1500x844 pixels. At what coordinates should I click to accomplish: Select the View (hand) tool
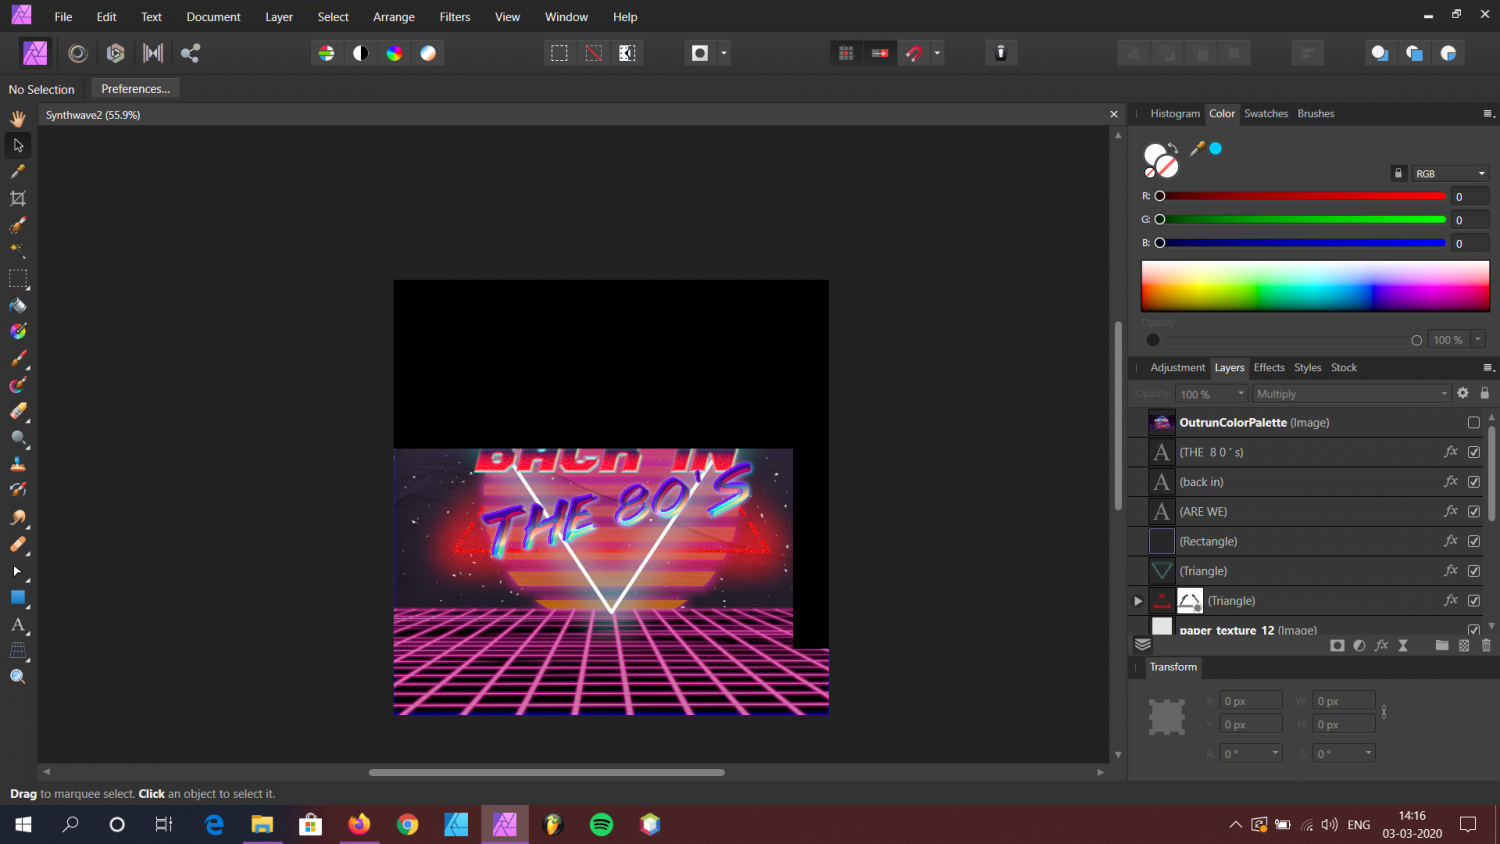click(x=17, y=118)
